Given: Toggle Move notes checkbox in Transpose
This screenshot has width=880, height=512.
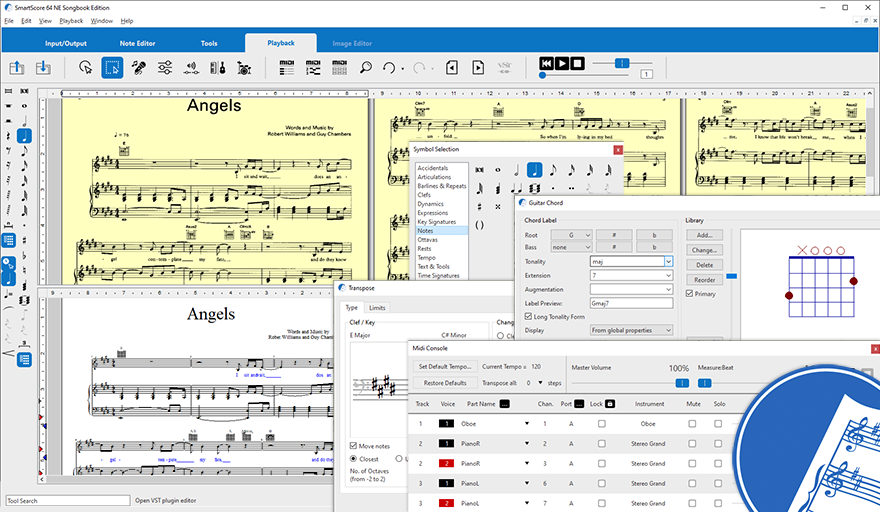Looking at the screenshot, I should click(354, 446).
